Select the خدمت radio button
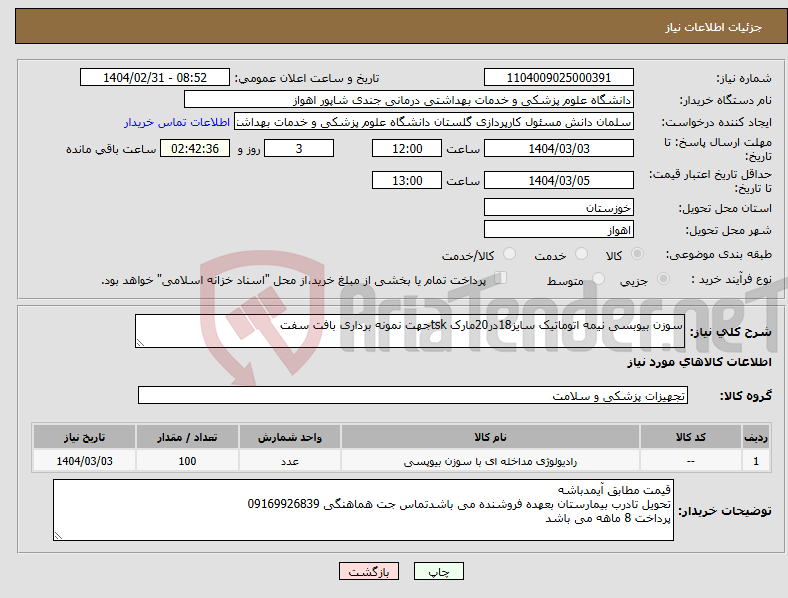 581,254
